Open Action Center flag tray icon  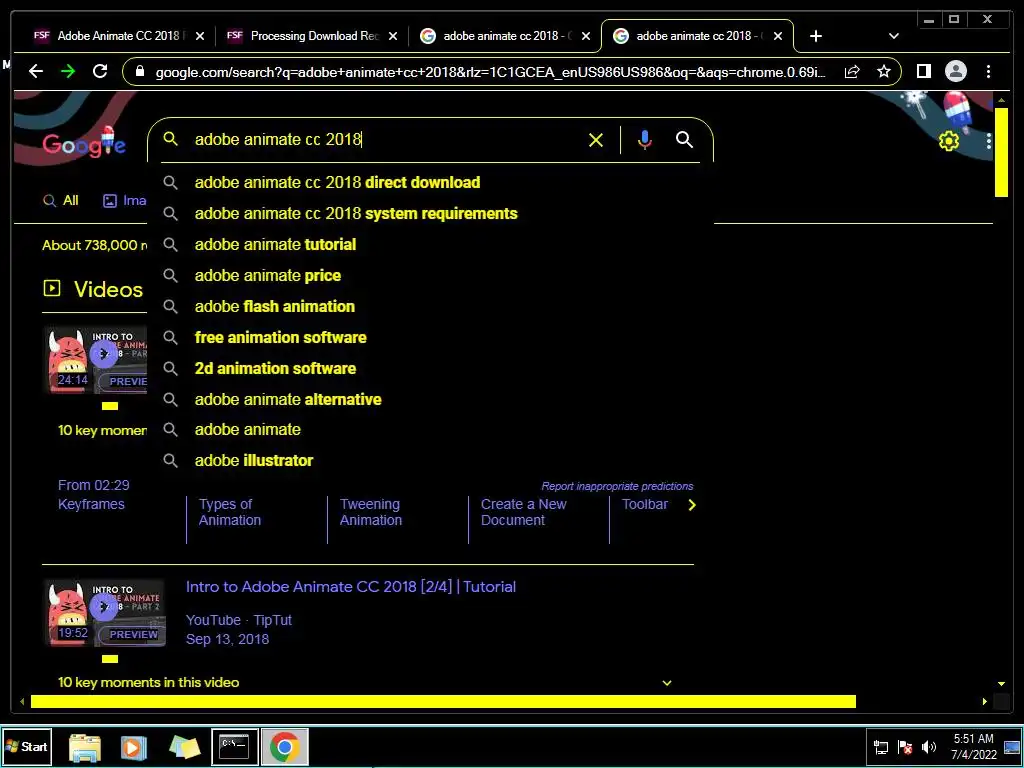(x=905, y=747)
